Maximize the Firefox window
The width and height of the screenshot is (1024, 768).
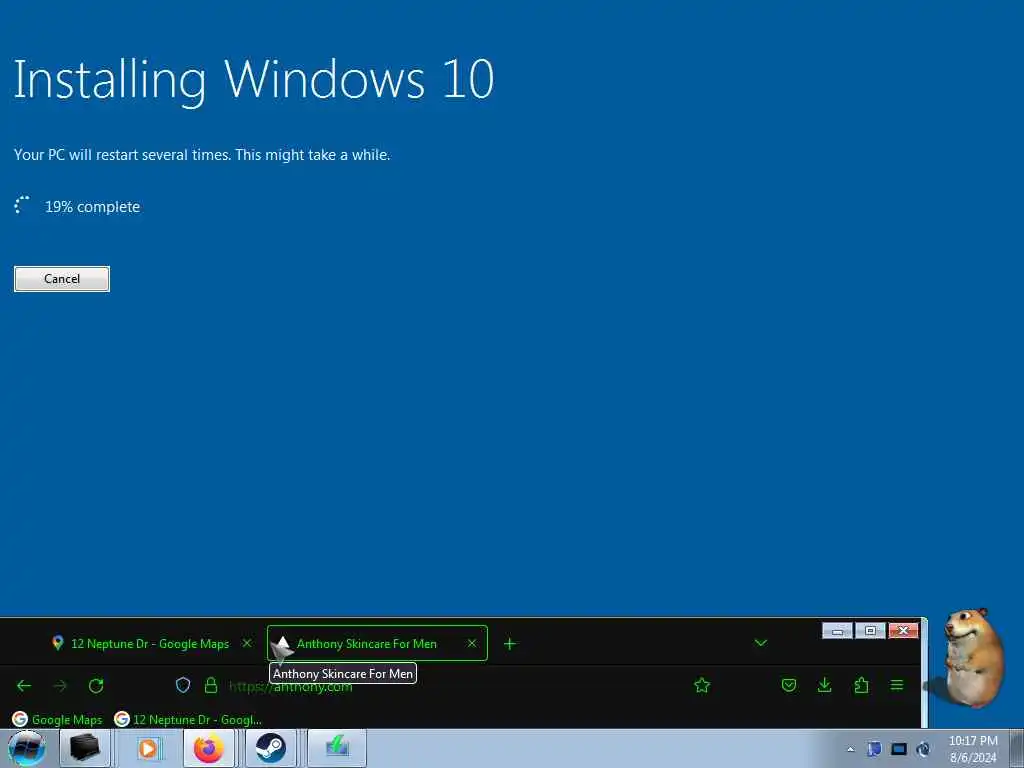[870, 631]
